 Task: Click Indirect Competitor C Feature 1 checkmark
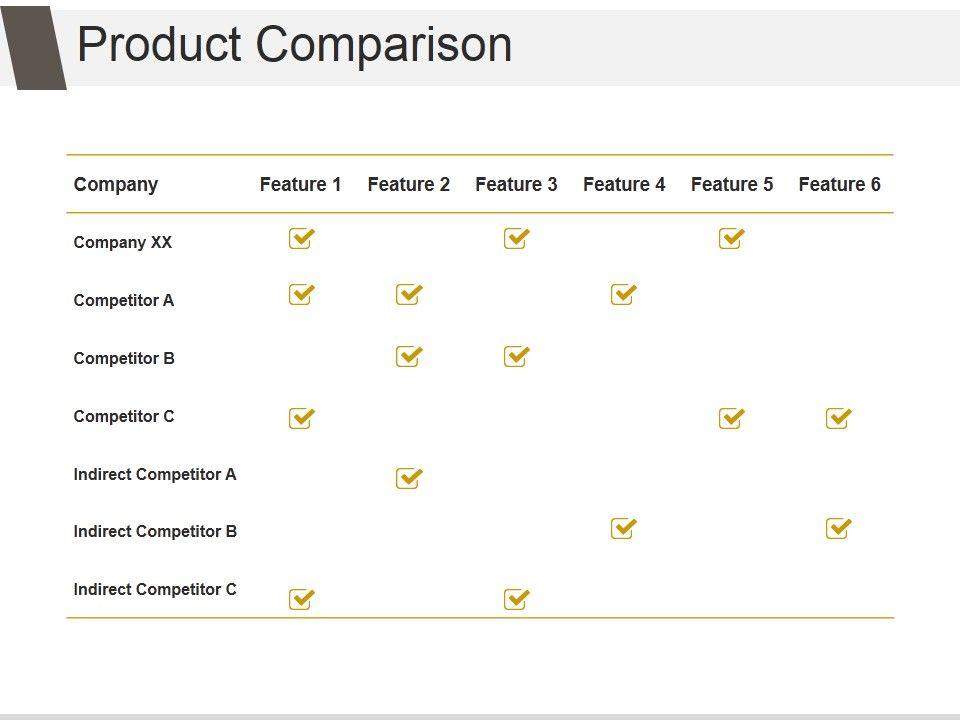pyautogui.click(x=300, y=600)
